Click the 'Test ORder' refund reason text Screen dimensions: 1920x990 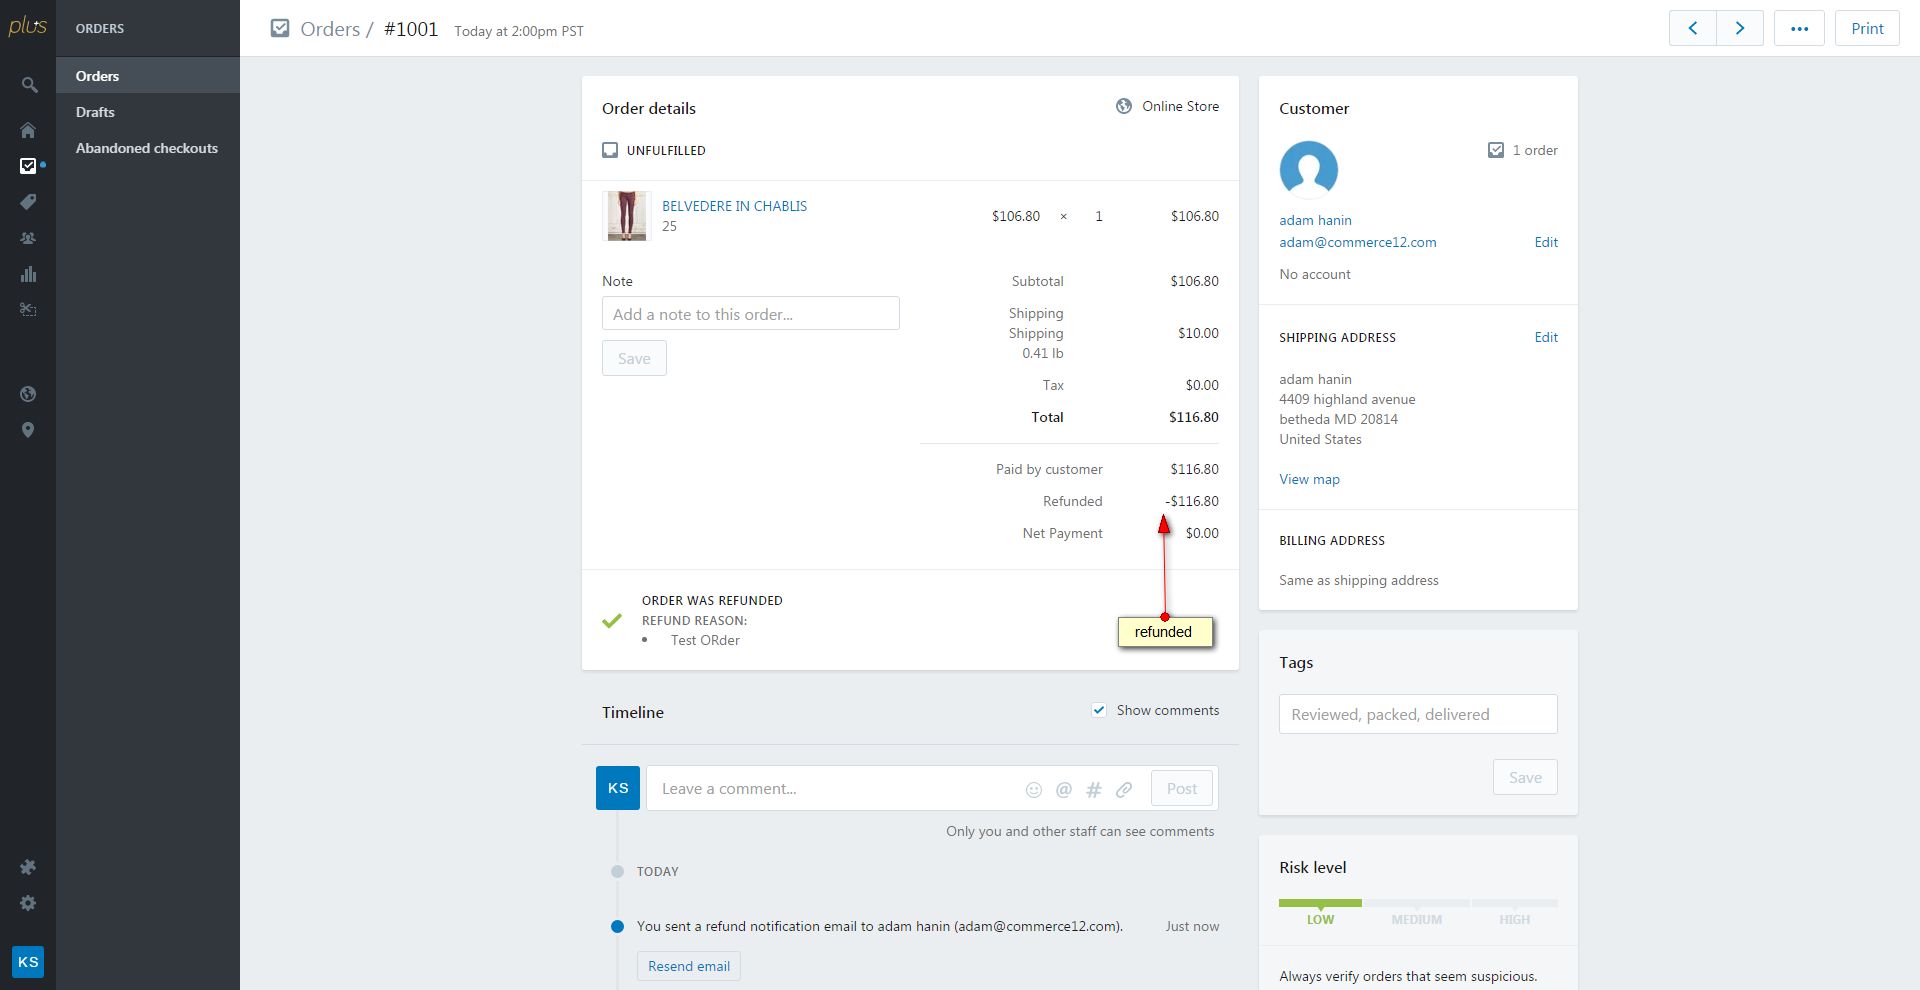point(705,640)
